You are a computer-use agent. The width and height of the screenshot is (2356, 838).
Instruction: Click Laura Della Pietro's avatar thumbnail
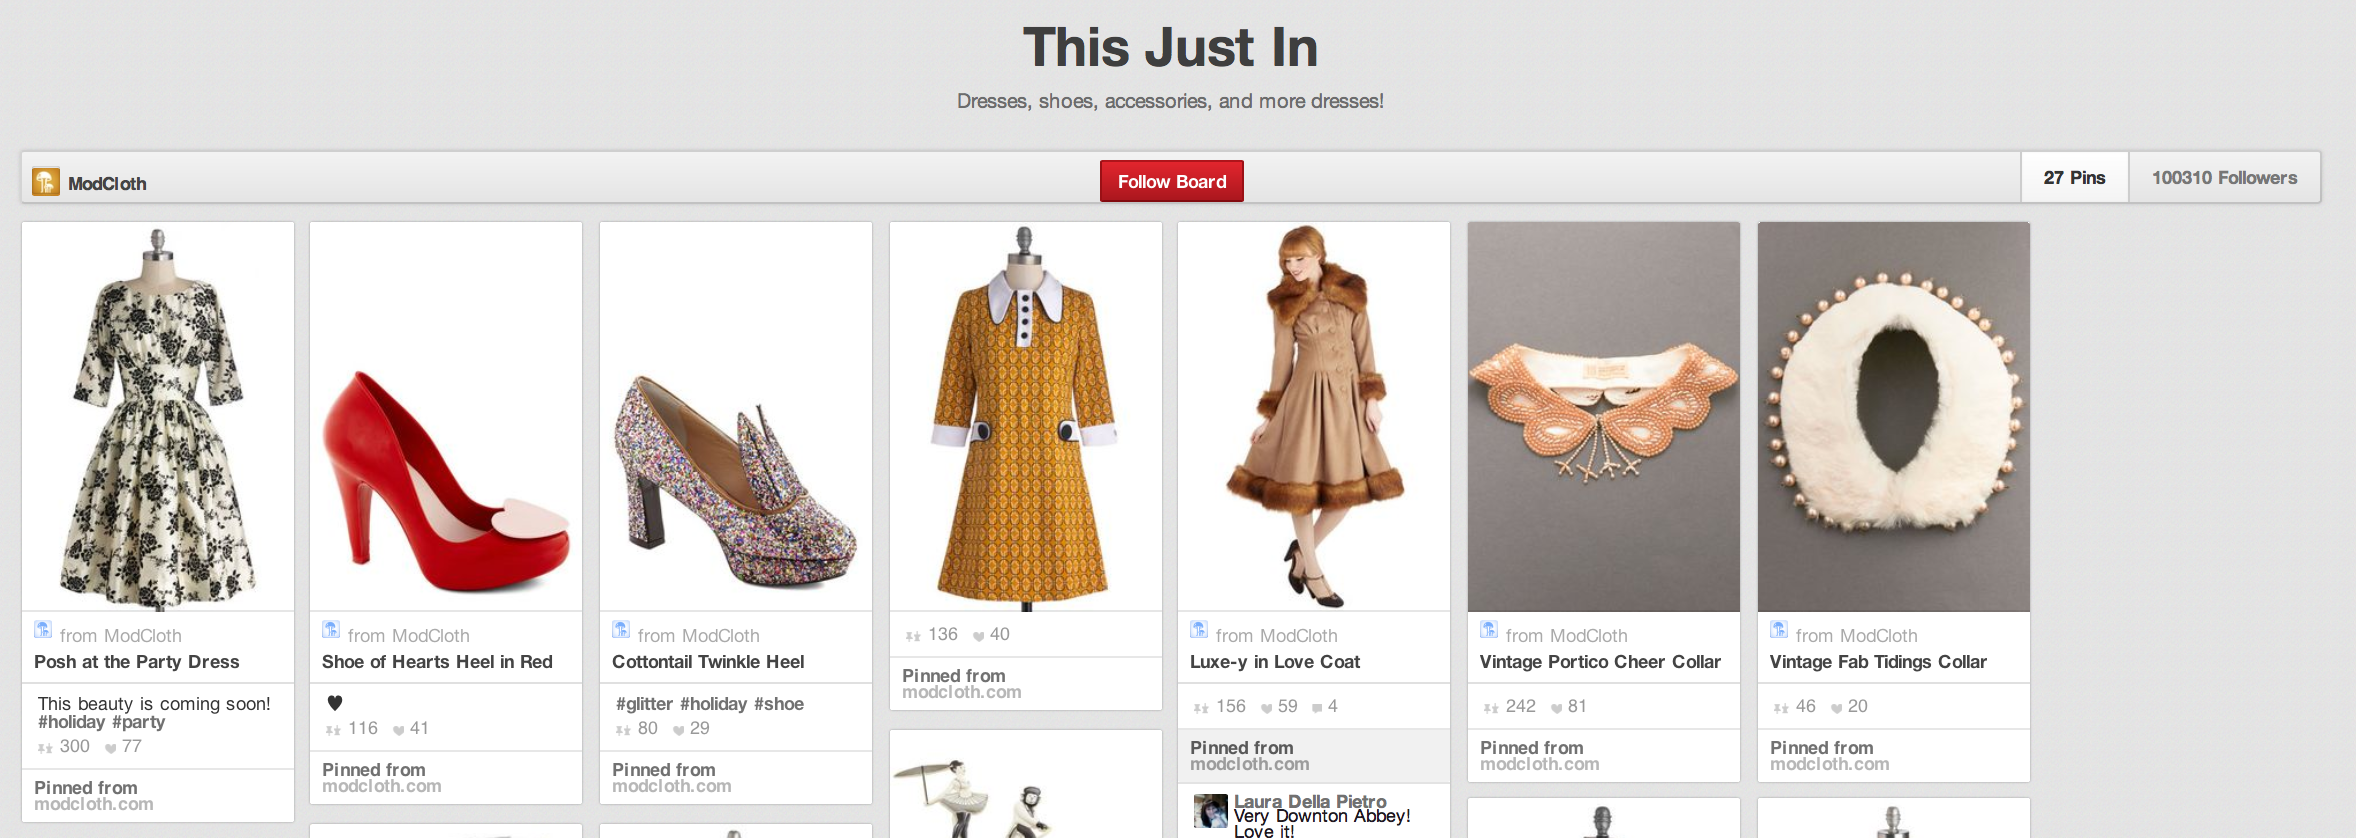[x=1211, y=811]
